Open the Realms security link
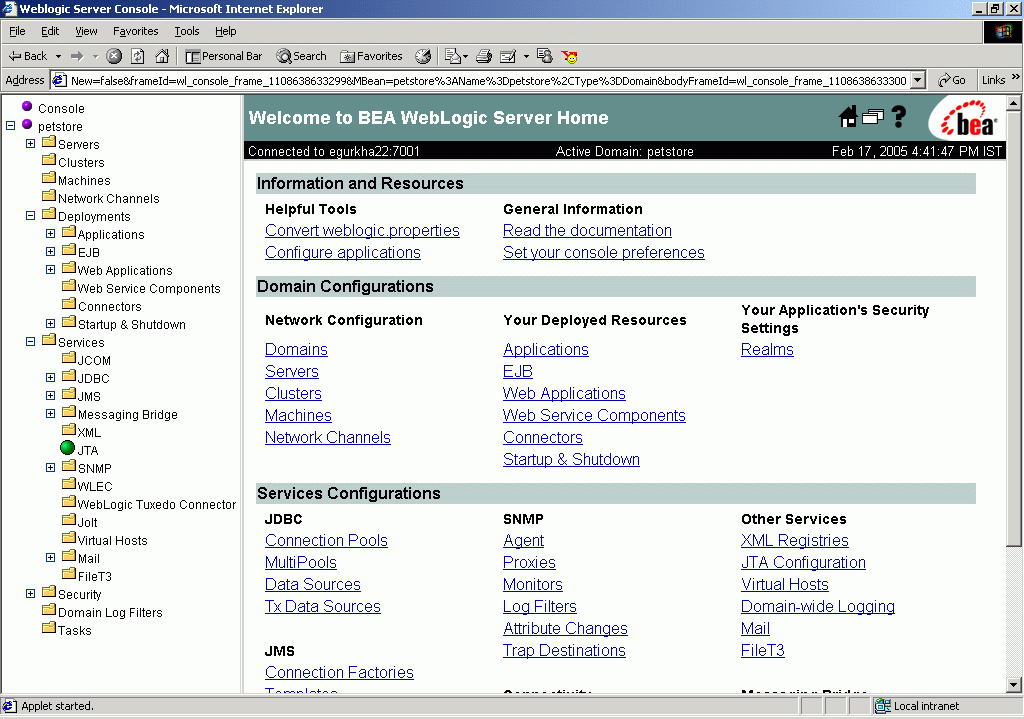This screenshot has height=719, width=1024. [x=767, y=349]
